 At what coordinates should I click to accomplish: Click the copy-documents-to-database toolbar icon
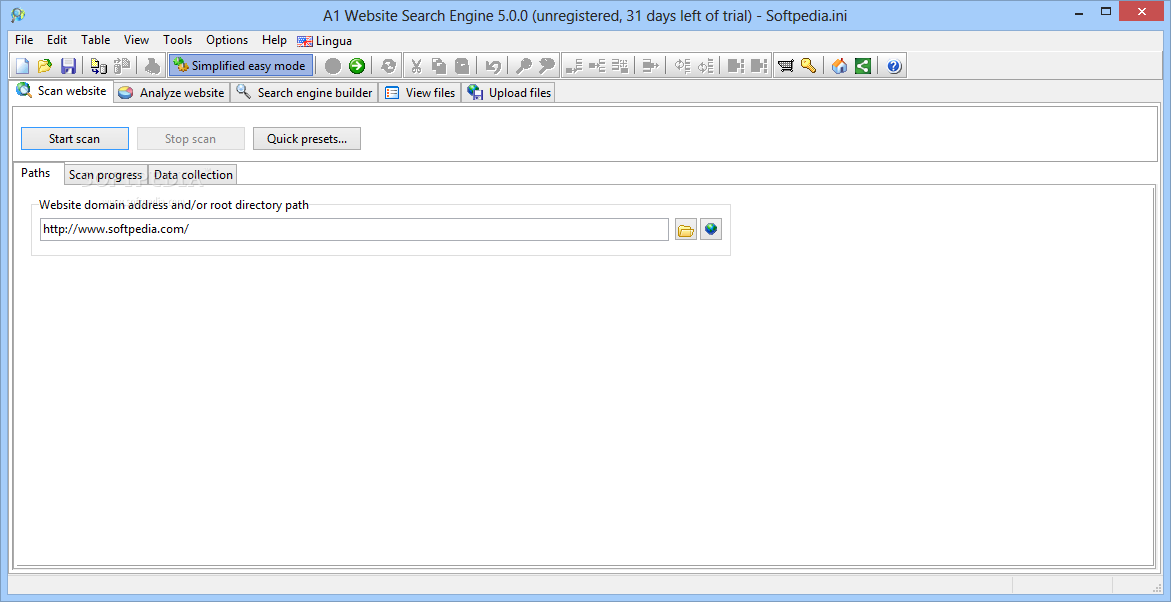(99, 66)
